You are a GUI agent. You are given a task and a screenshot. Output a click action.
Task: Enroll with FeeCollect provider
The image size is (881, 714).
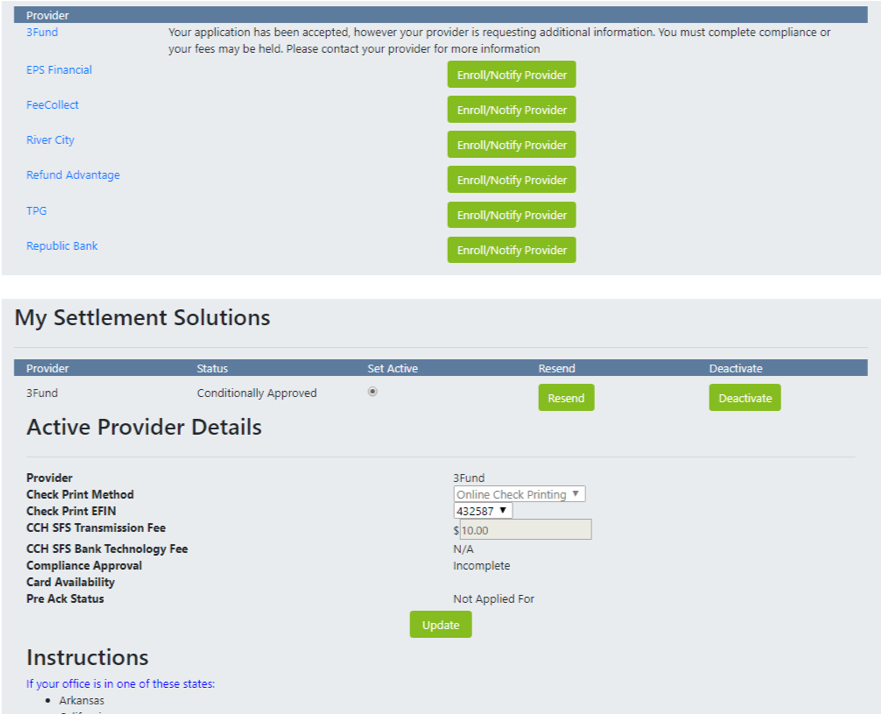point(511,109)
